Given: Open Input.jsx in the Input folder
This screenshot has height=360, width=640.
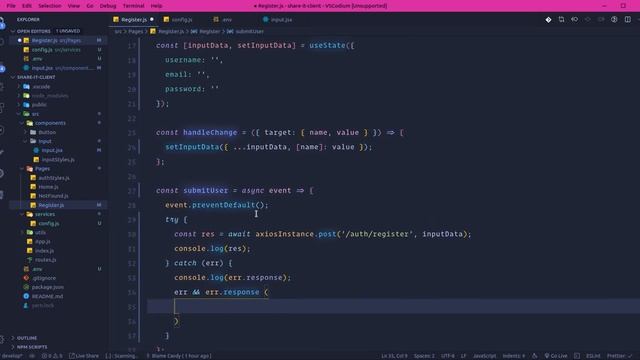Looking at the screenshot, I should pyautogui.click(x=52, y=150).
